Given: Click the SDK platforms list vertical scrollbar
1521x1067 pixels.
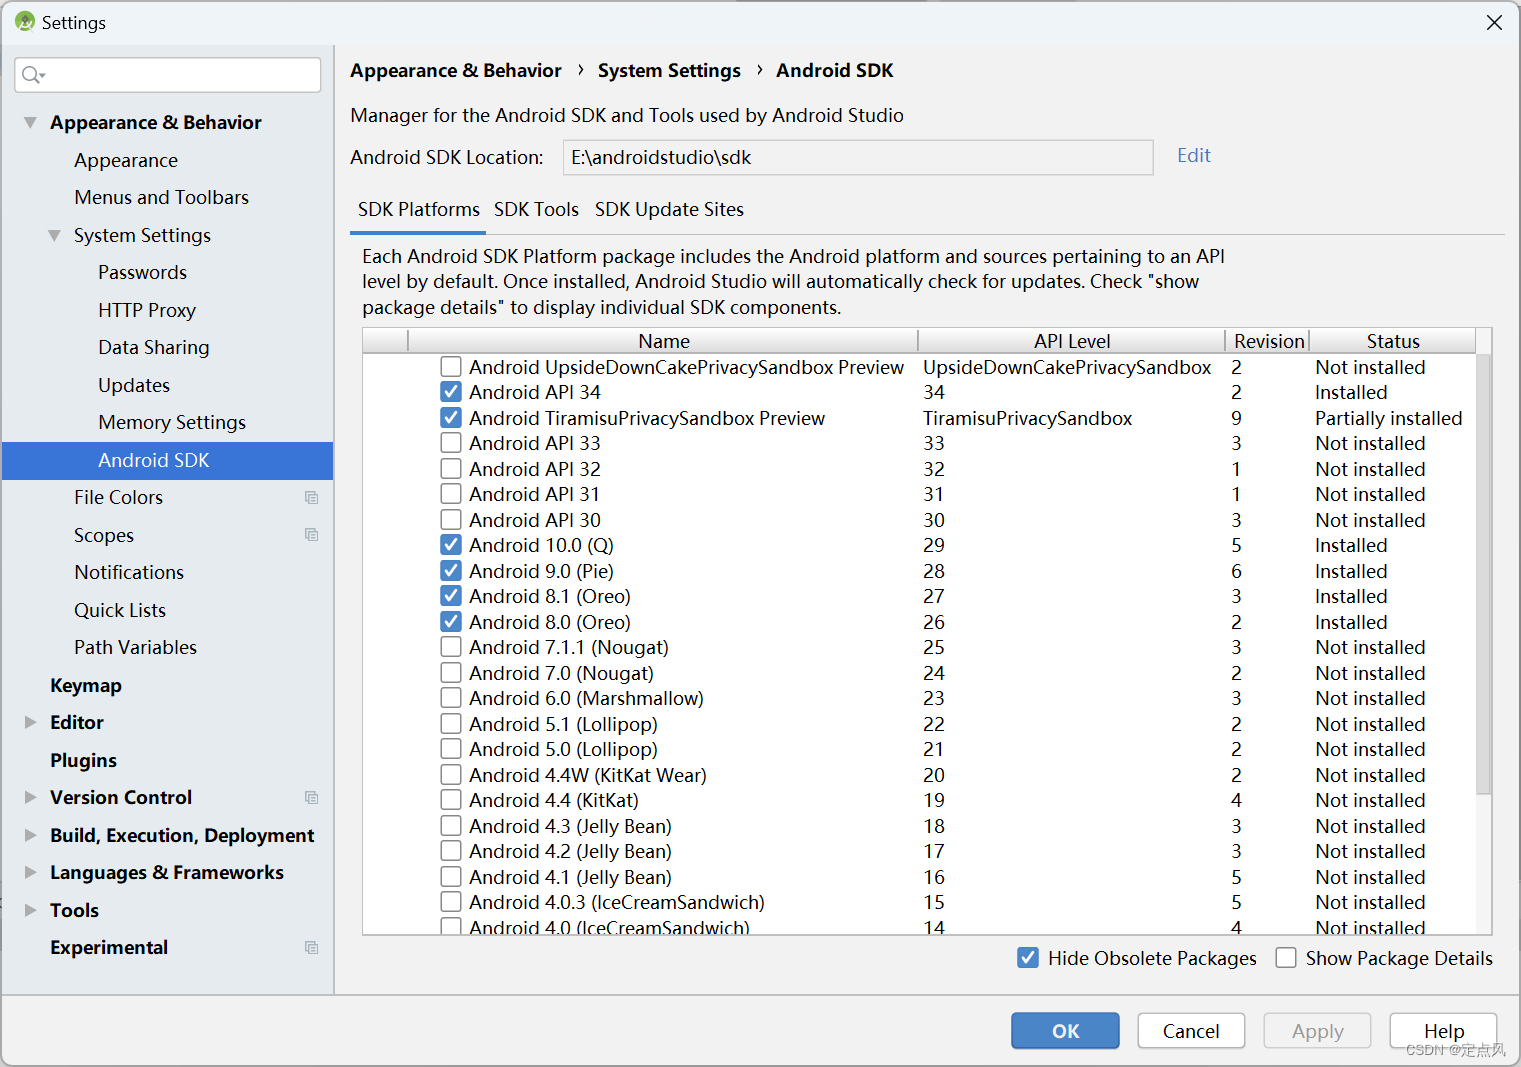Looking at the screenshot, I should (1483, 574).
